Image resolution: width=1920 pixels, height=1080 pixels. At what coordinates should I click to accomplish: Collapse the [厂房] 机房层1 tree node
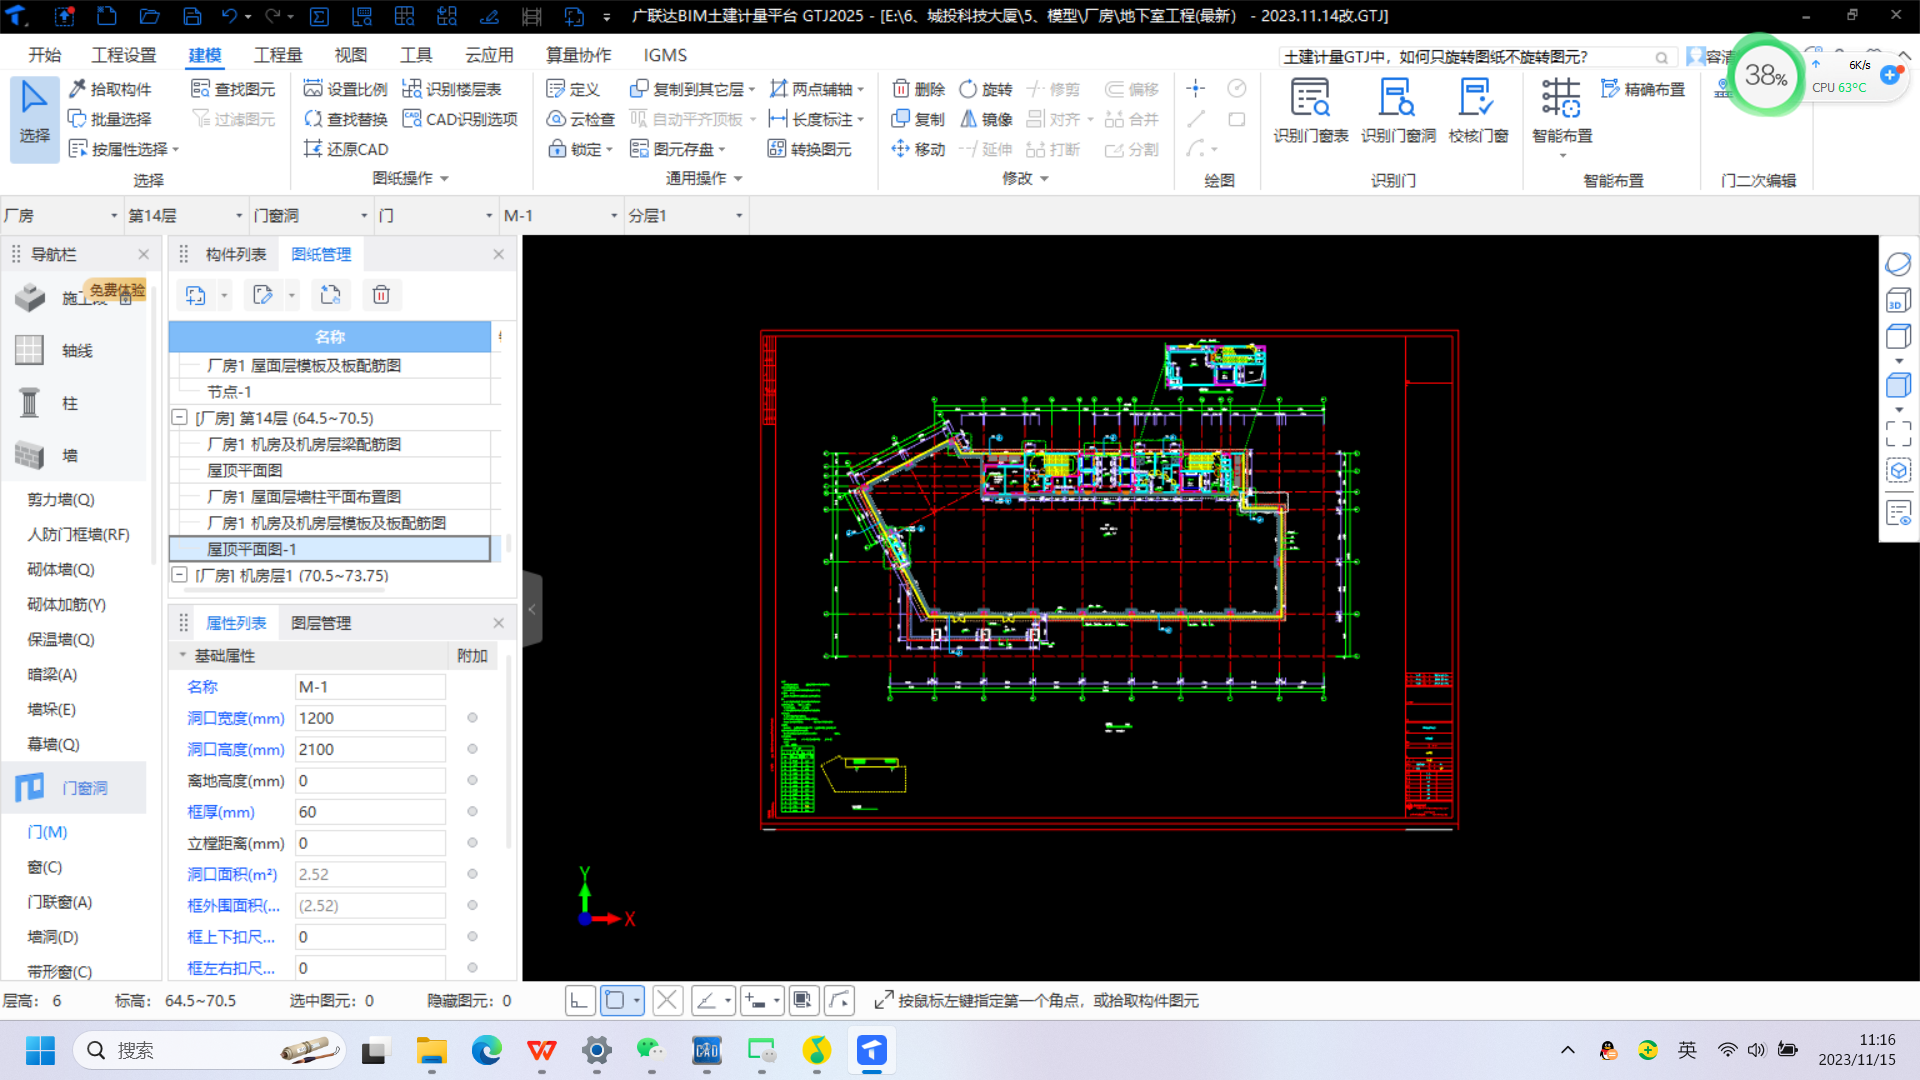pos(180,575)
